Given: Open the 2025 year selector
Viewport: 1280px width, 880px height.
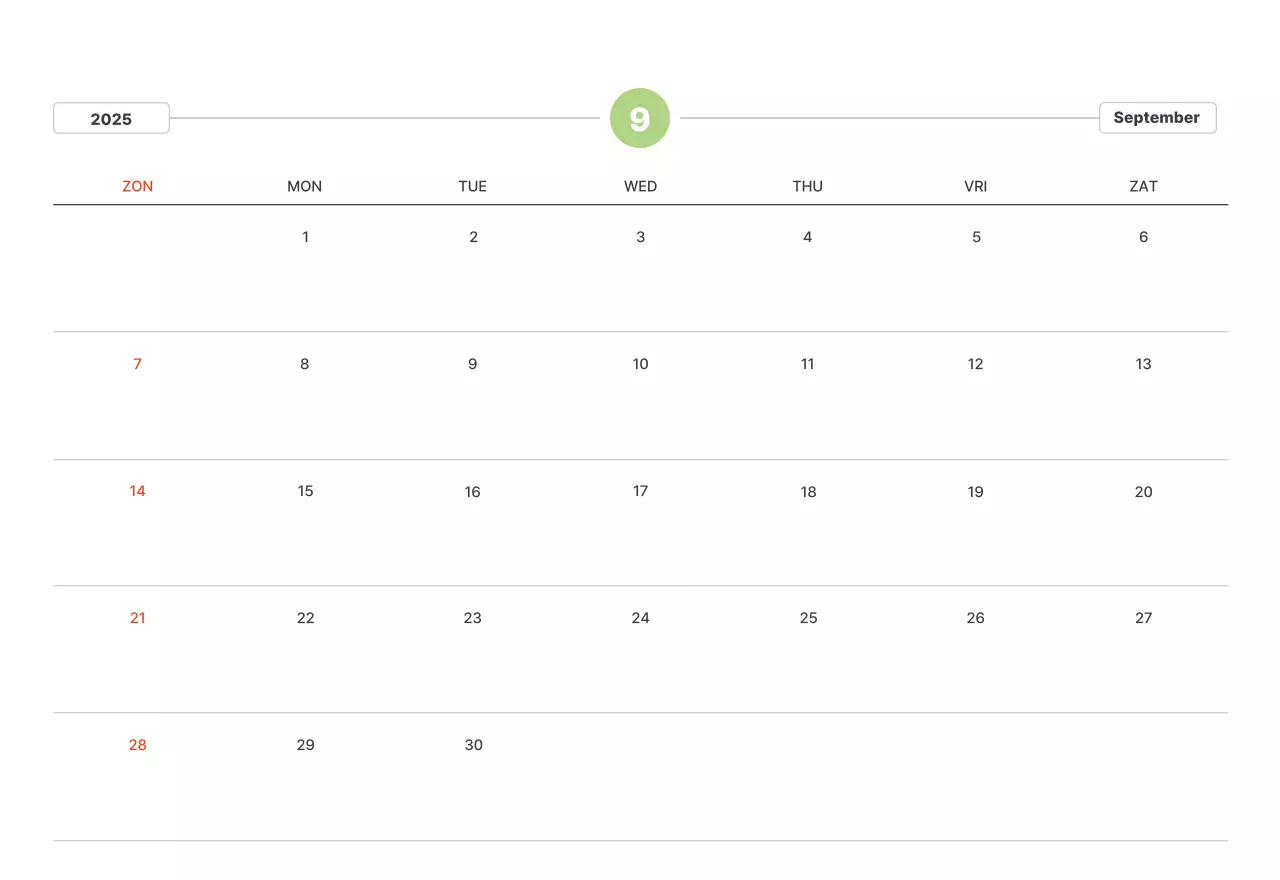Looking at the screenshot, I should tap(111, 119).
